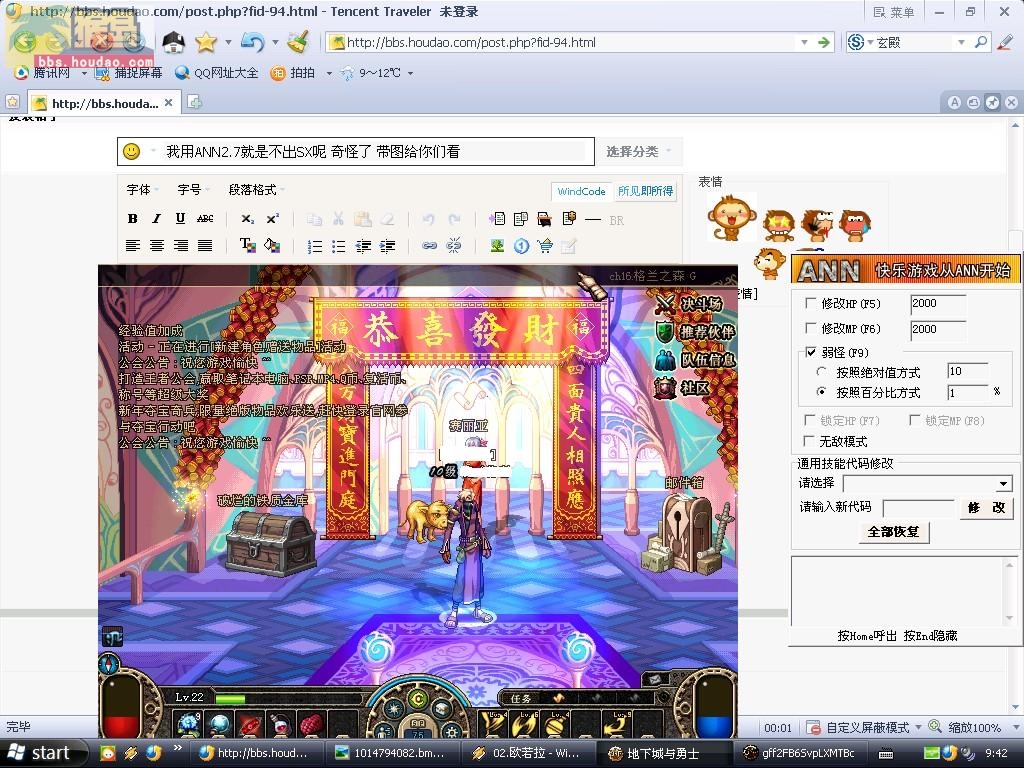Open the background fill color picker

pos(272,246)
